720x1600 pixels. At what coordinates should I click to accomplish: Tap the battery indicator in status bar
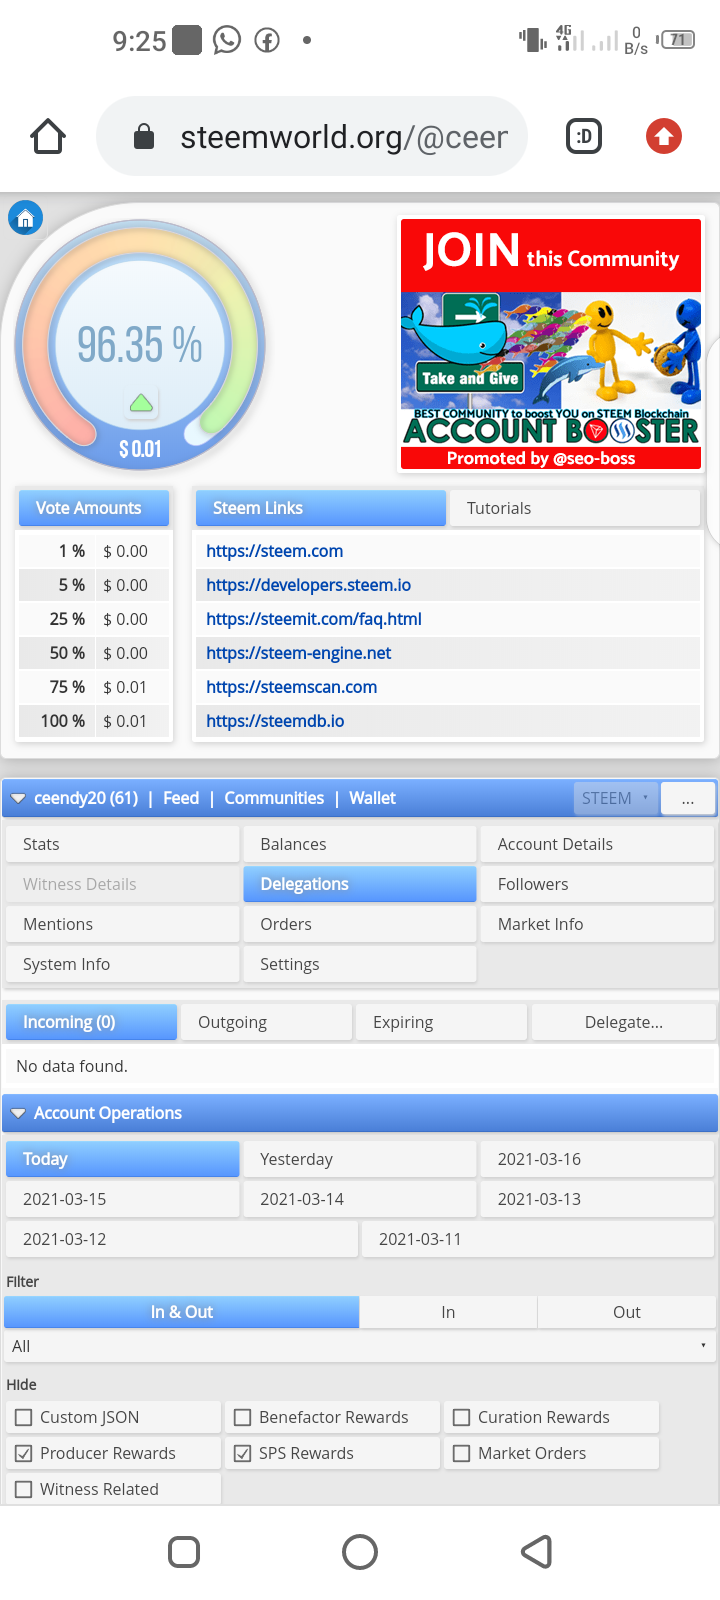pyautogui.click(x=678, y=40)
